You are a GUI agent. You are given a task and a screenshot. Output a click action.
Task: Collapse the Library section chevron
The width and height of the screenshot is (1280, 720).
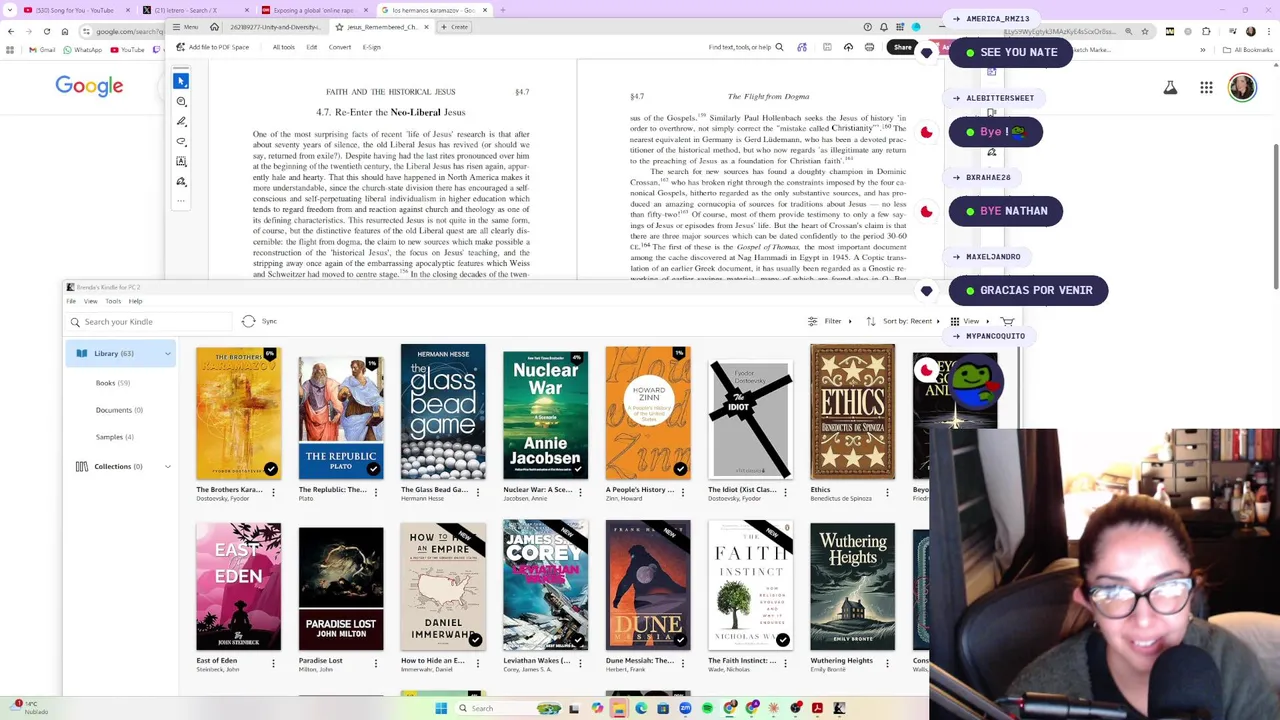[x=167, y=354]
